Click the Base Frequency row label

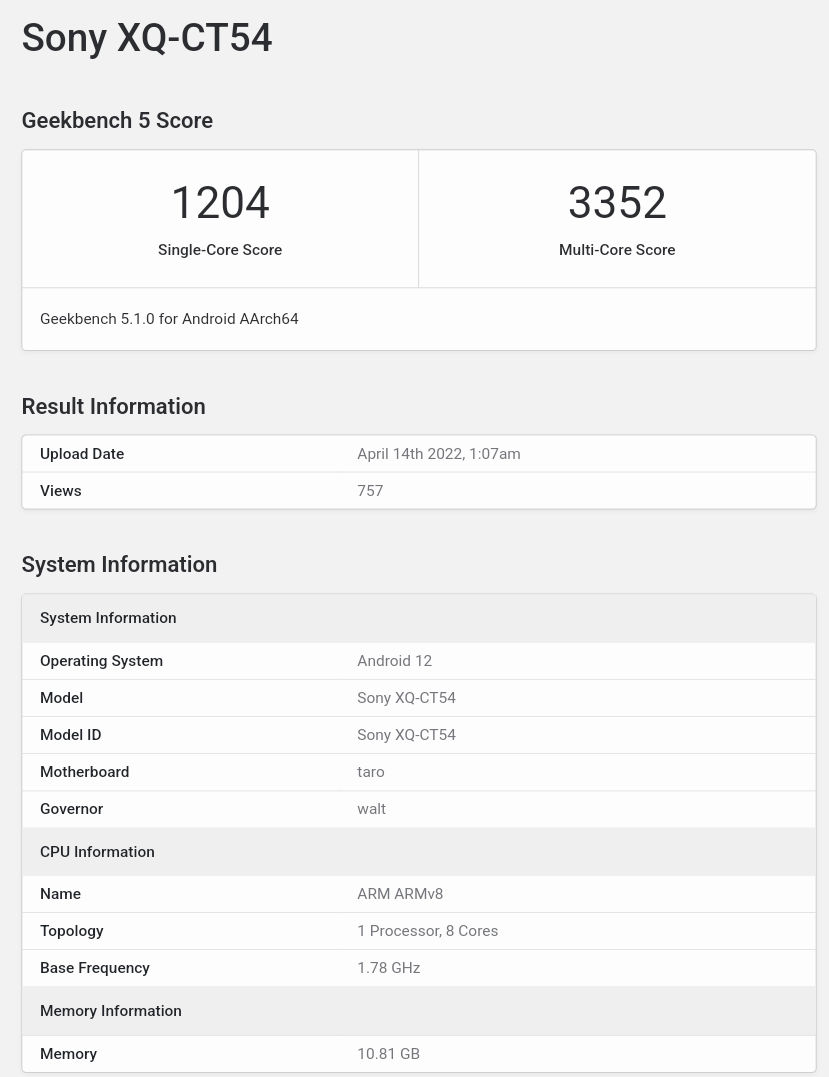click(x=95, y=968)
